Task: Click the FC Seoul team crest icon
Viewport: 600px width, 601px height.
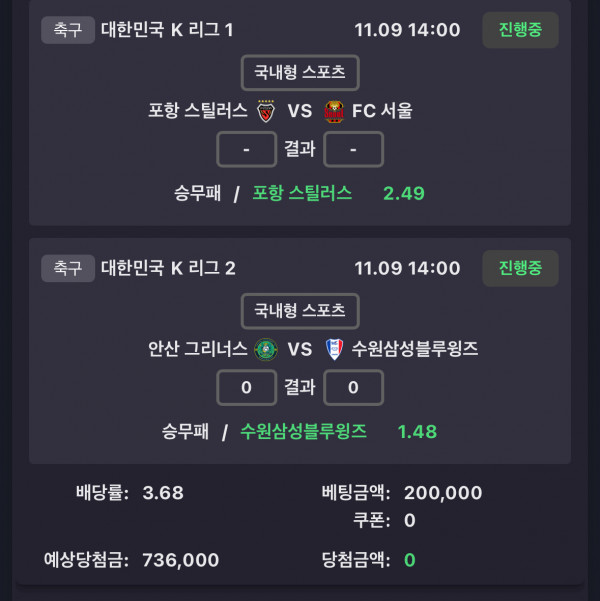Action: (x=334, y=111)
